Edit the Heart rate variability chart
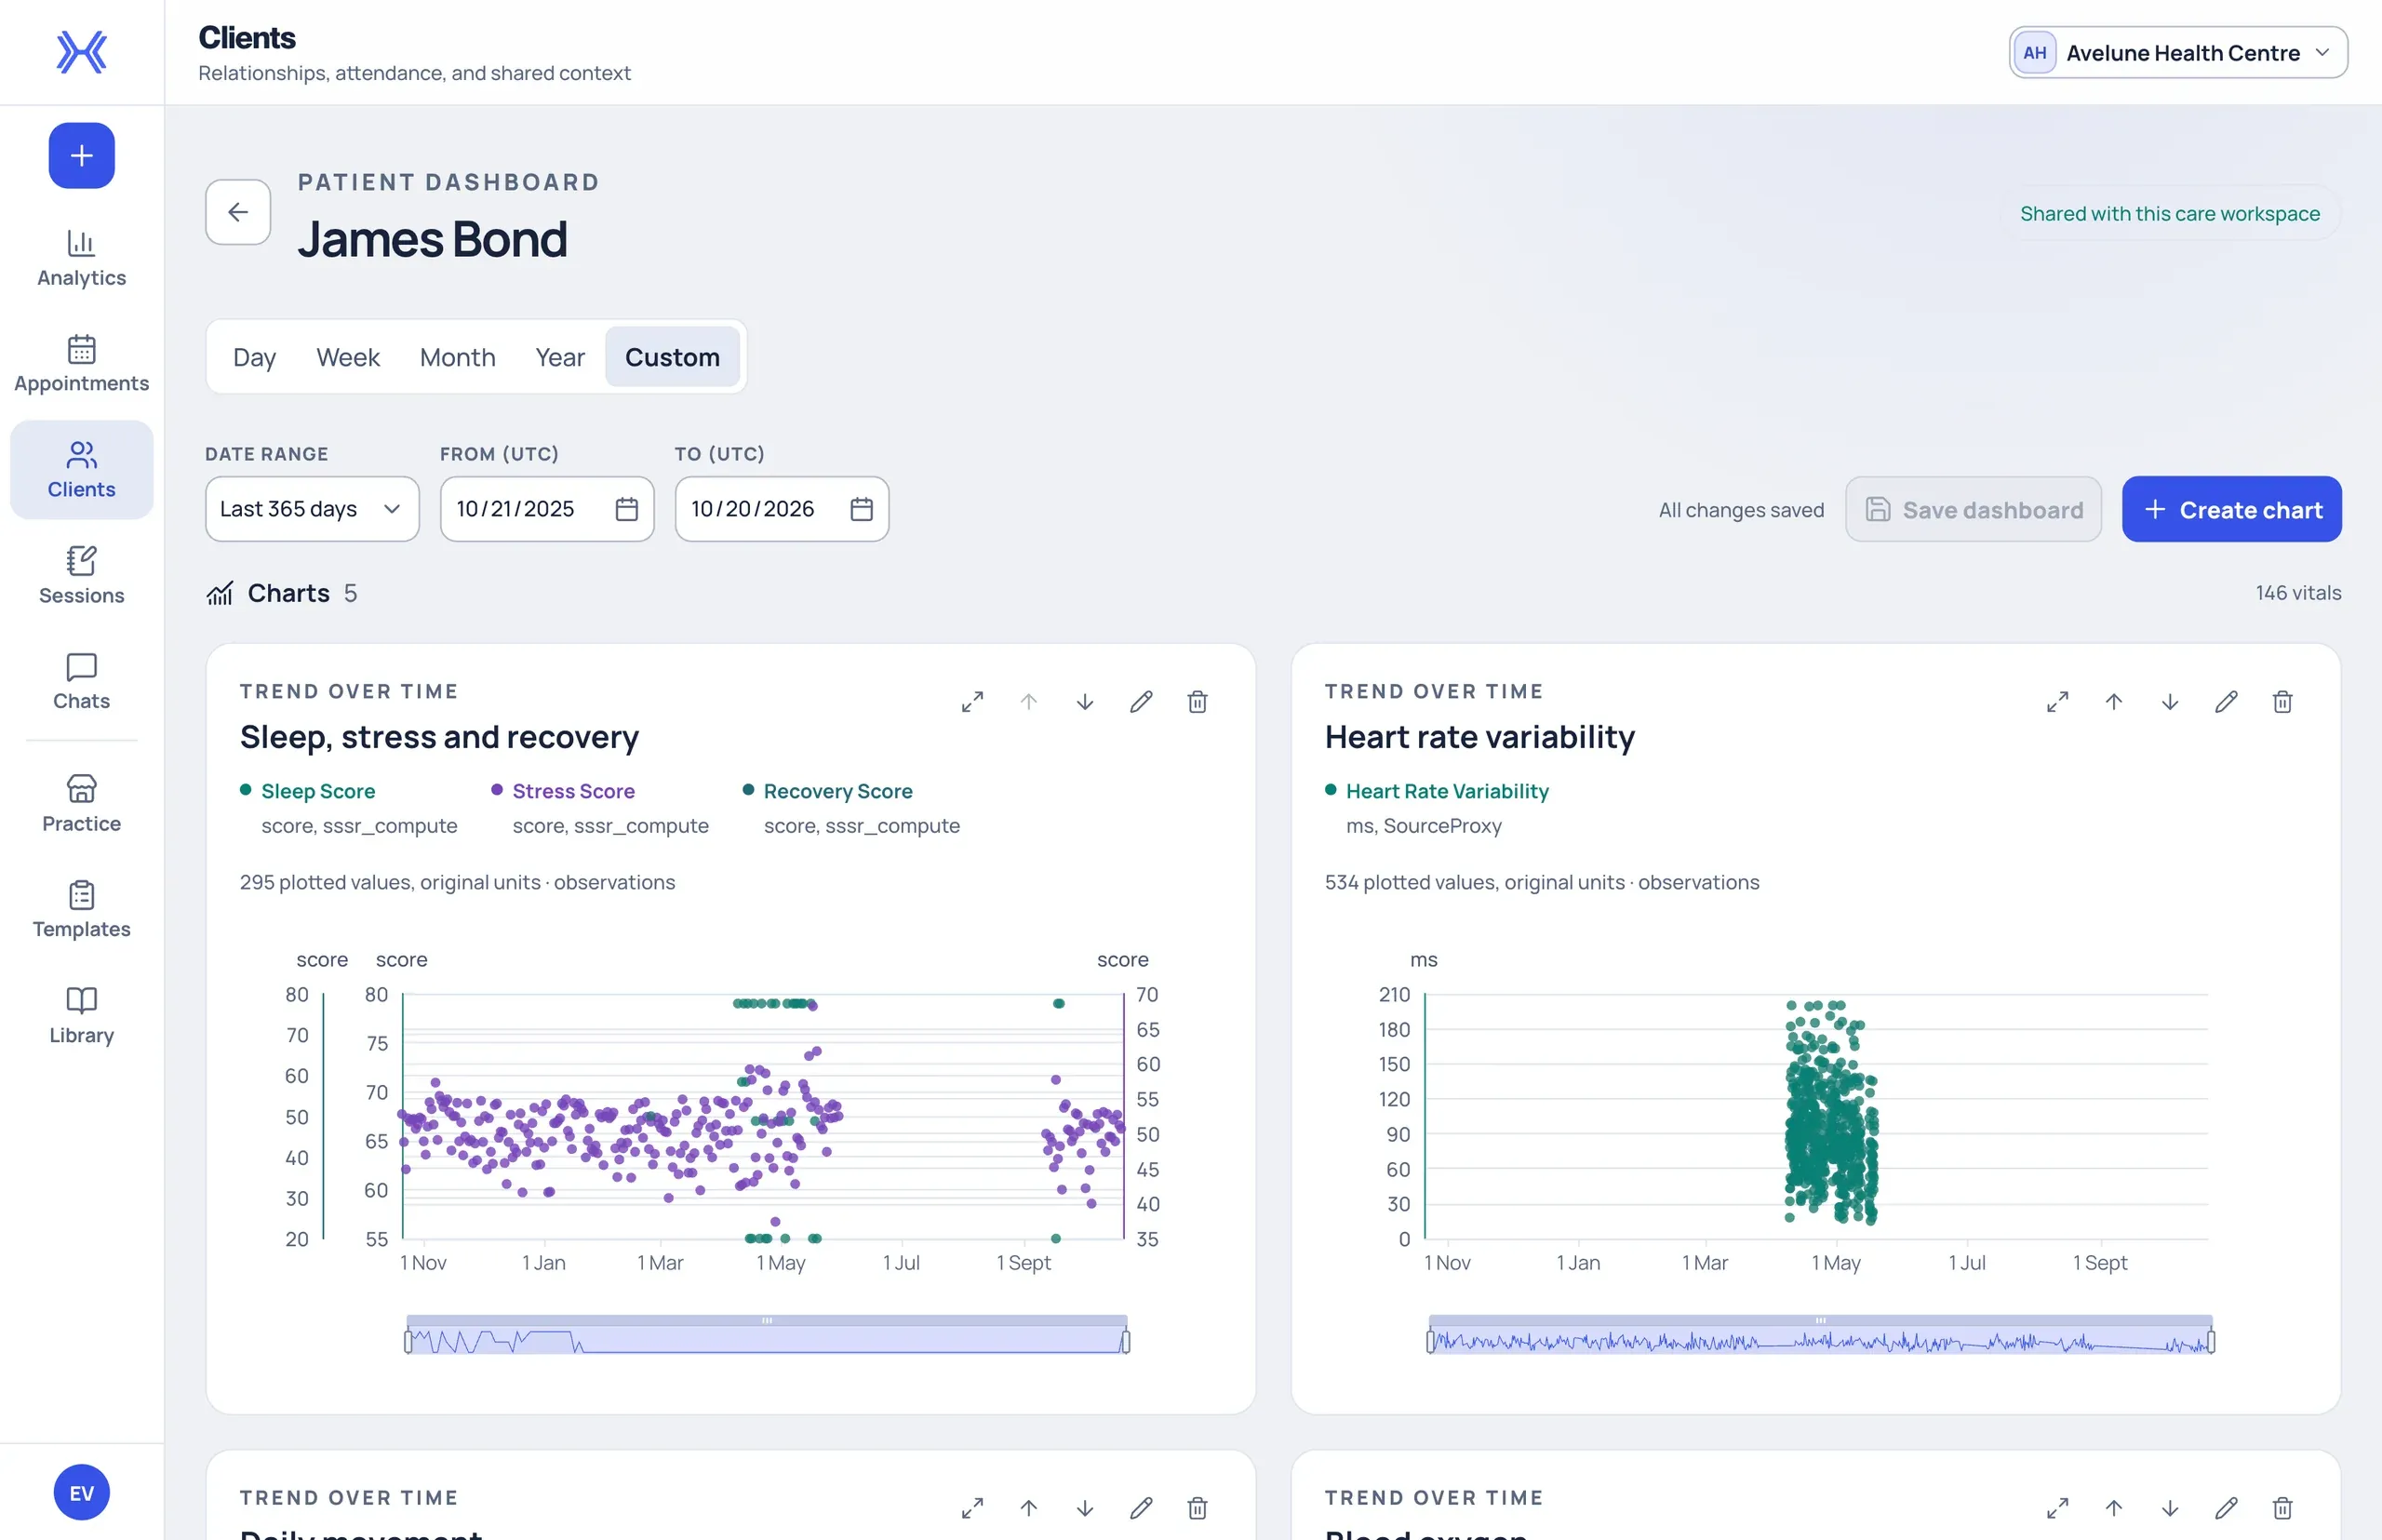This screenshot has height=1540, width=2382. coord(2226,702)
